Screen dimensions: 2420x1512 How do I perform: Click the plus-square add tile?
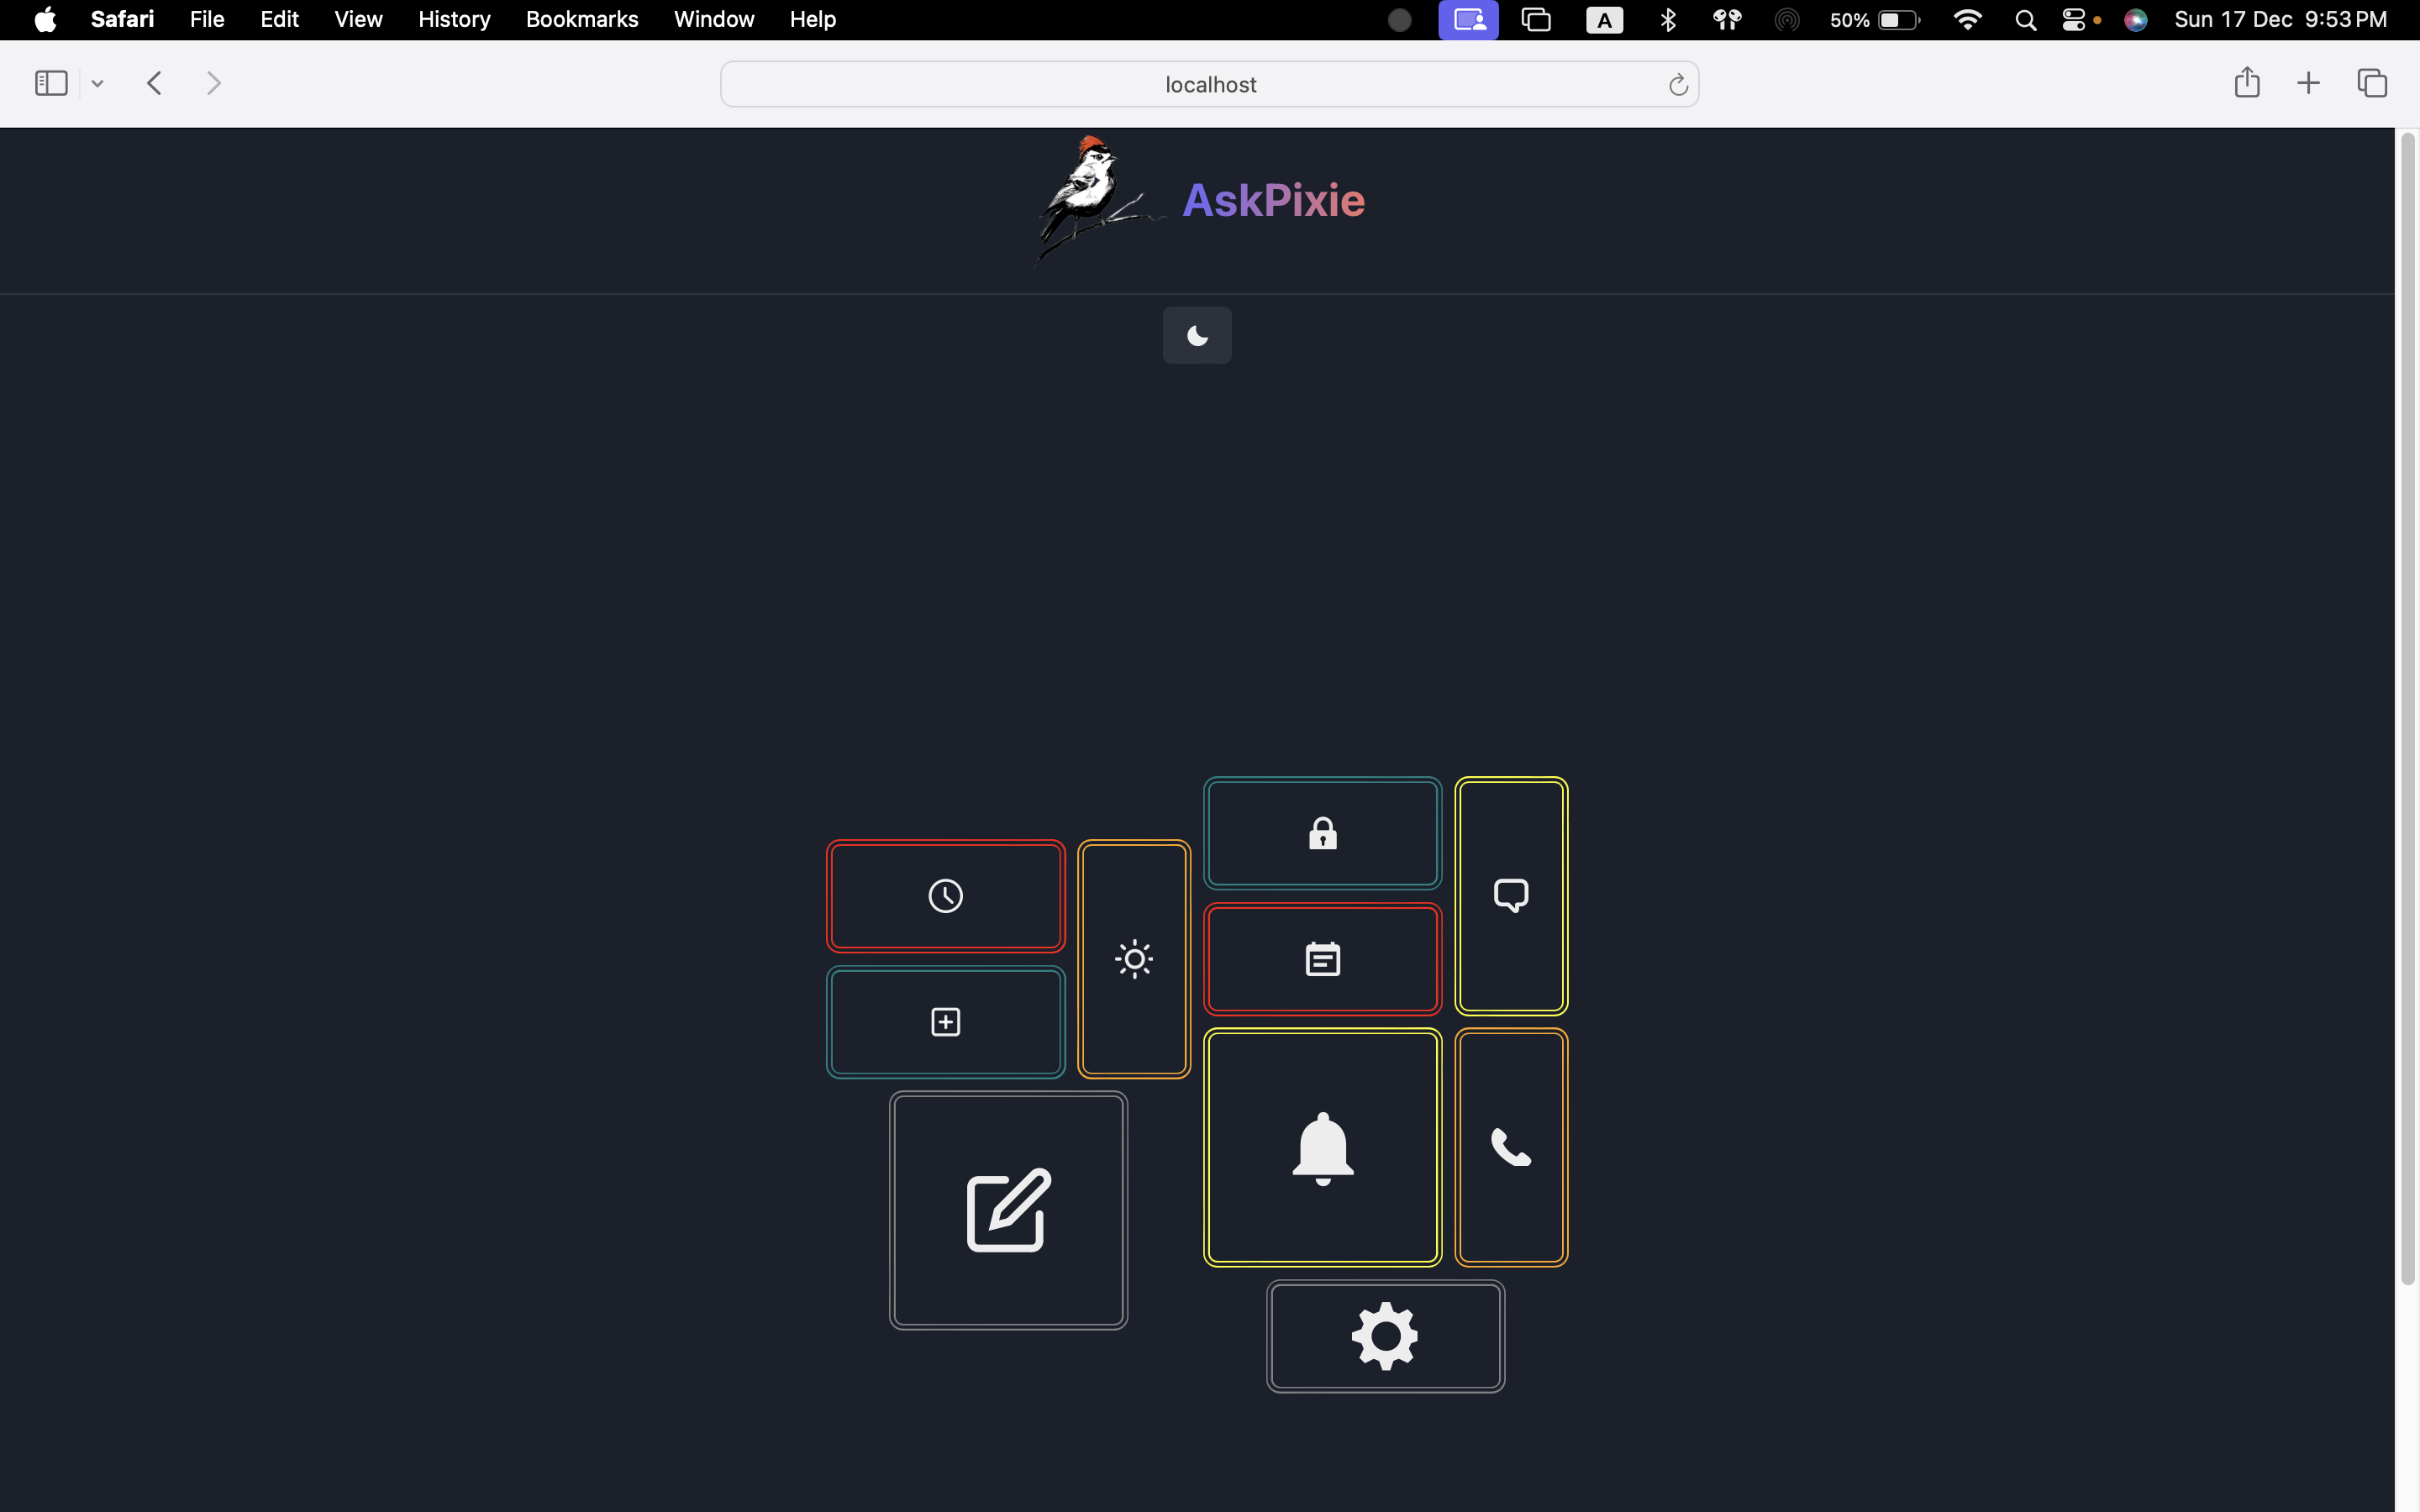click(x=945, y=1022)
